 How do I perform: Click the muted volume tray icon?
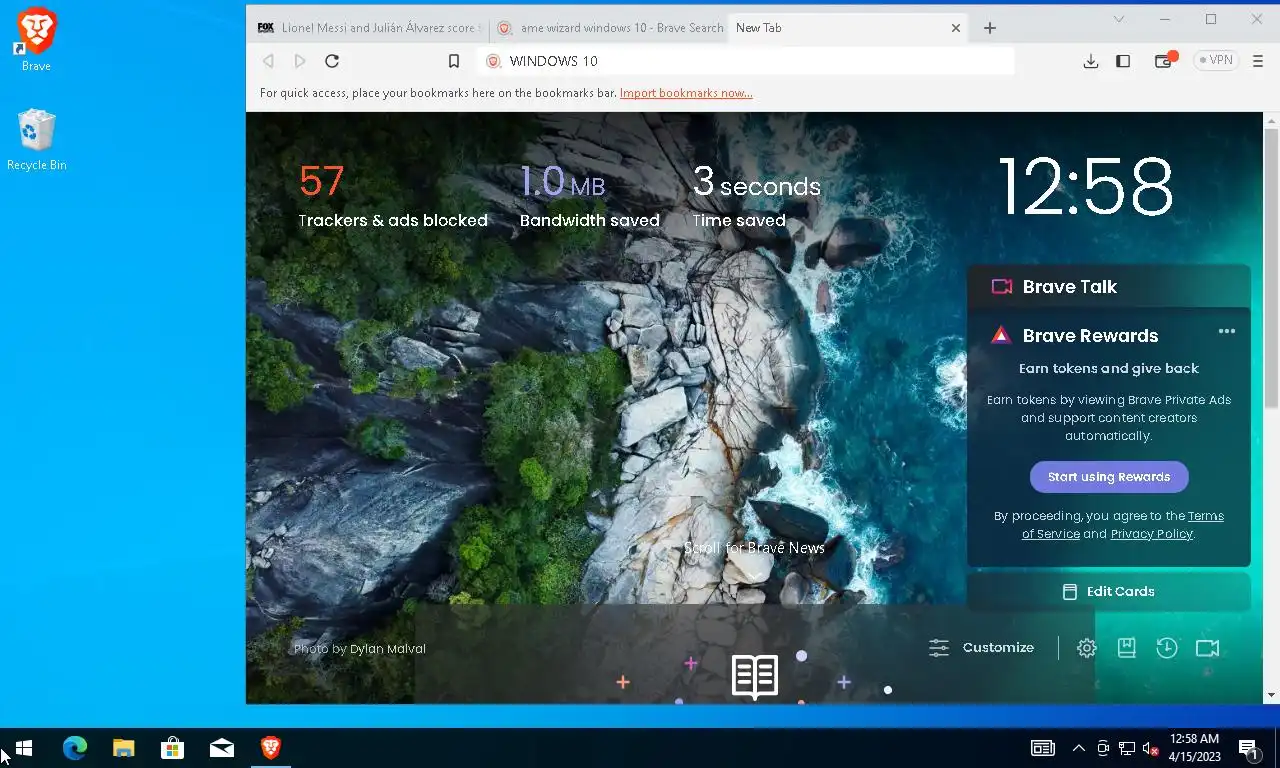(x=1151, y=748)
